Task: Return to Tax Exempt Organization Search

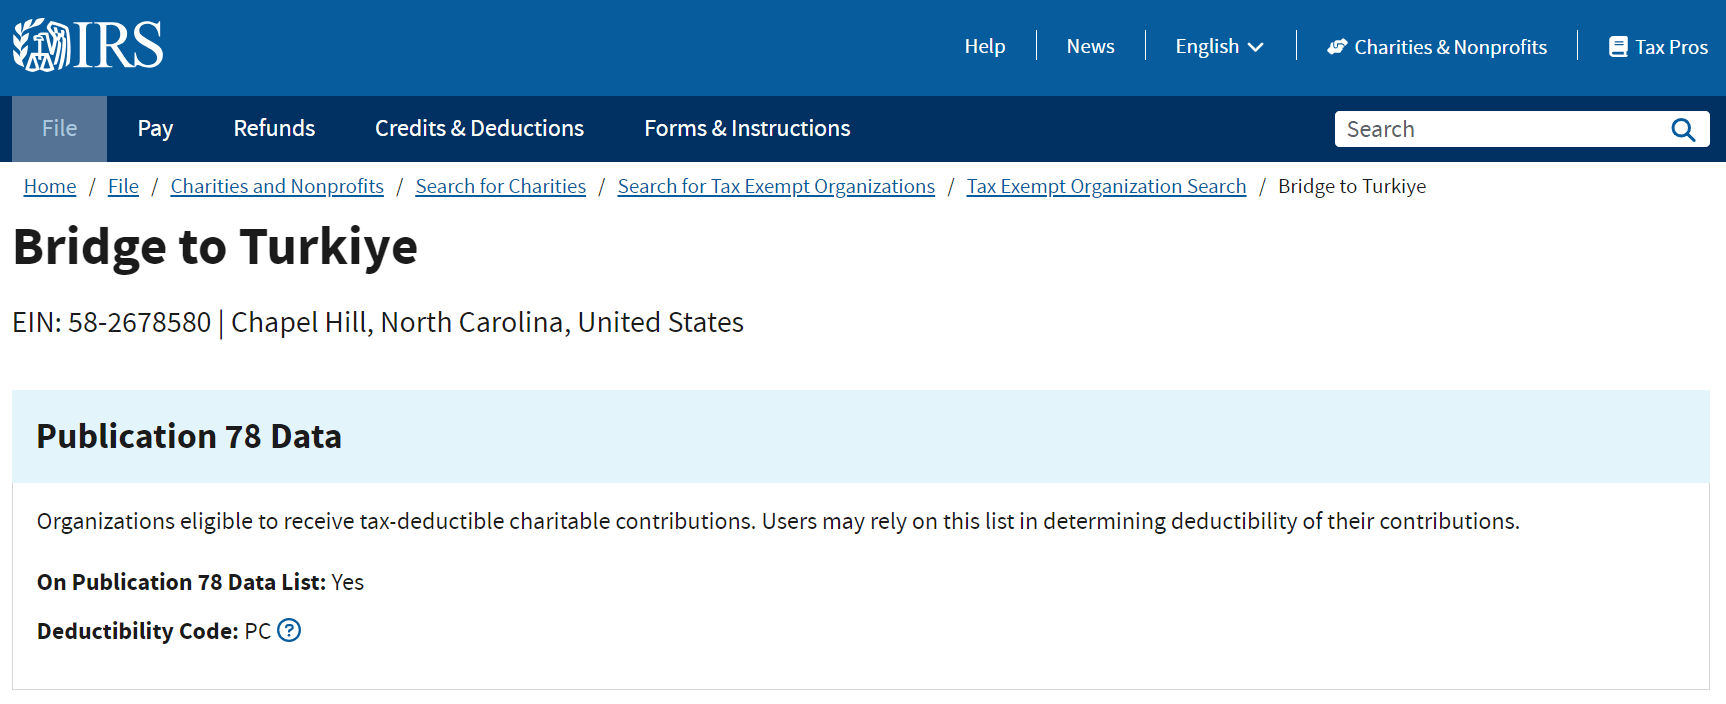Action: [1106, 187]
